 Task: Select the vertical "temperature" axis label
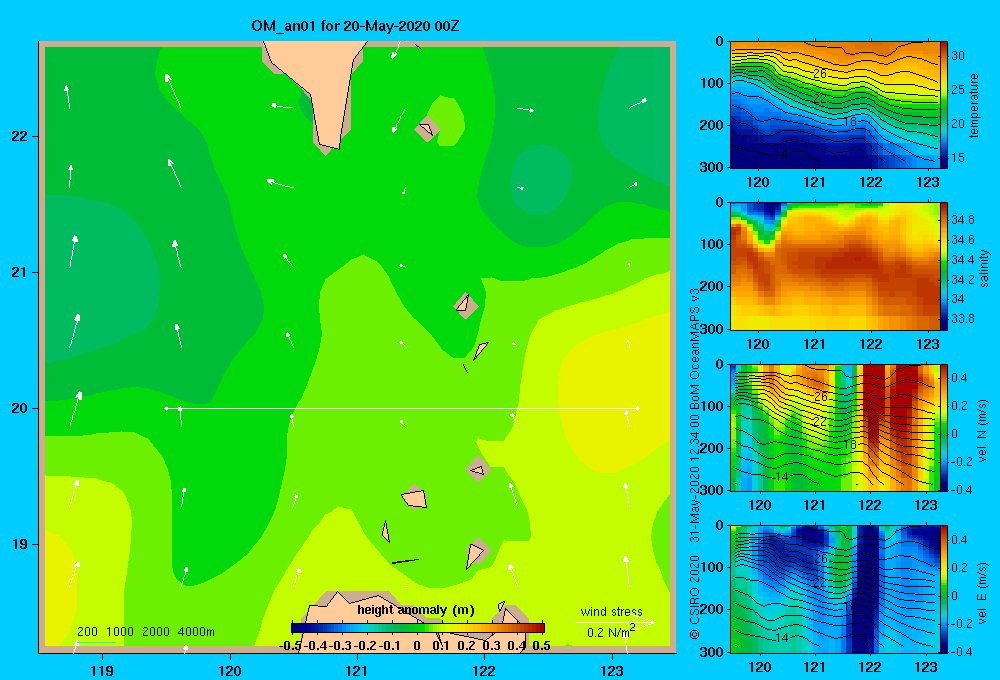974,105
